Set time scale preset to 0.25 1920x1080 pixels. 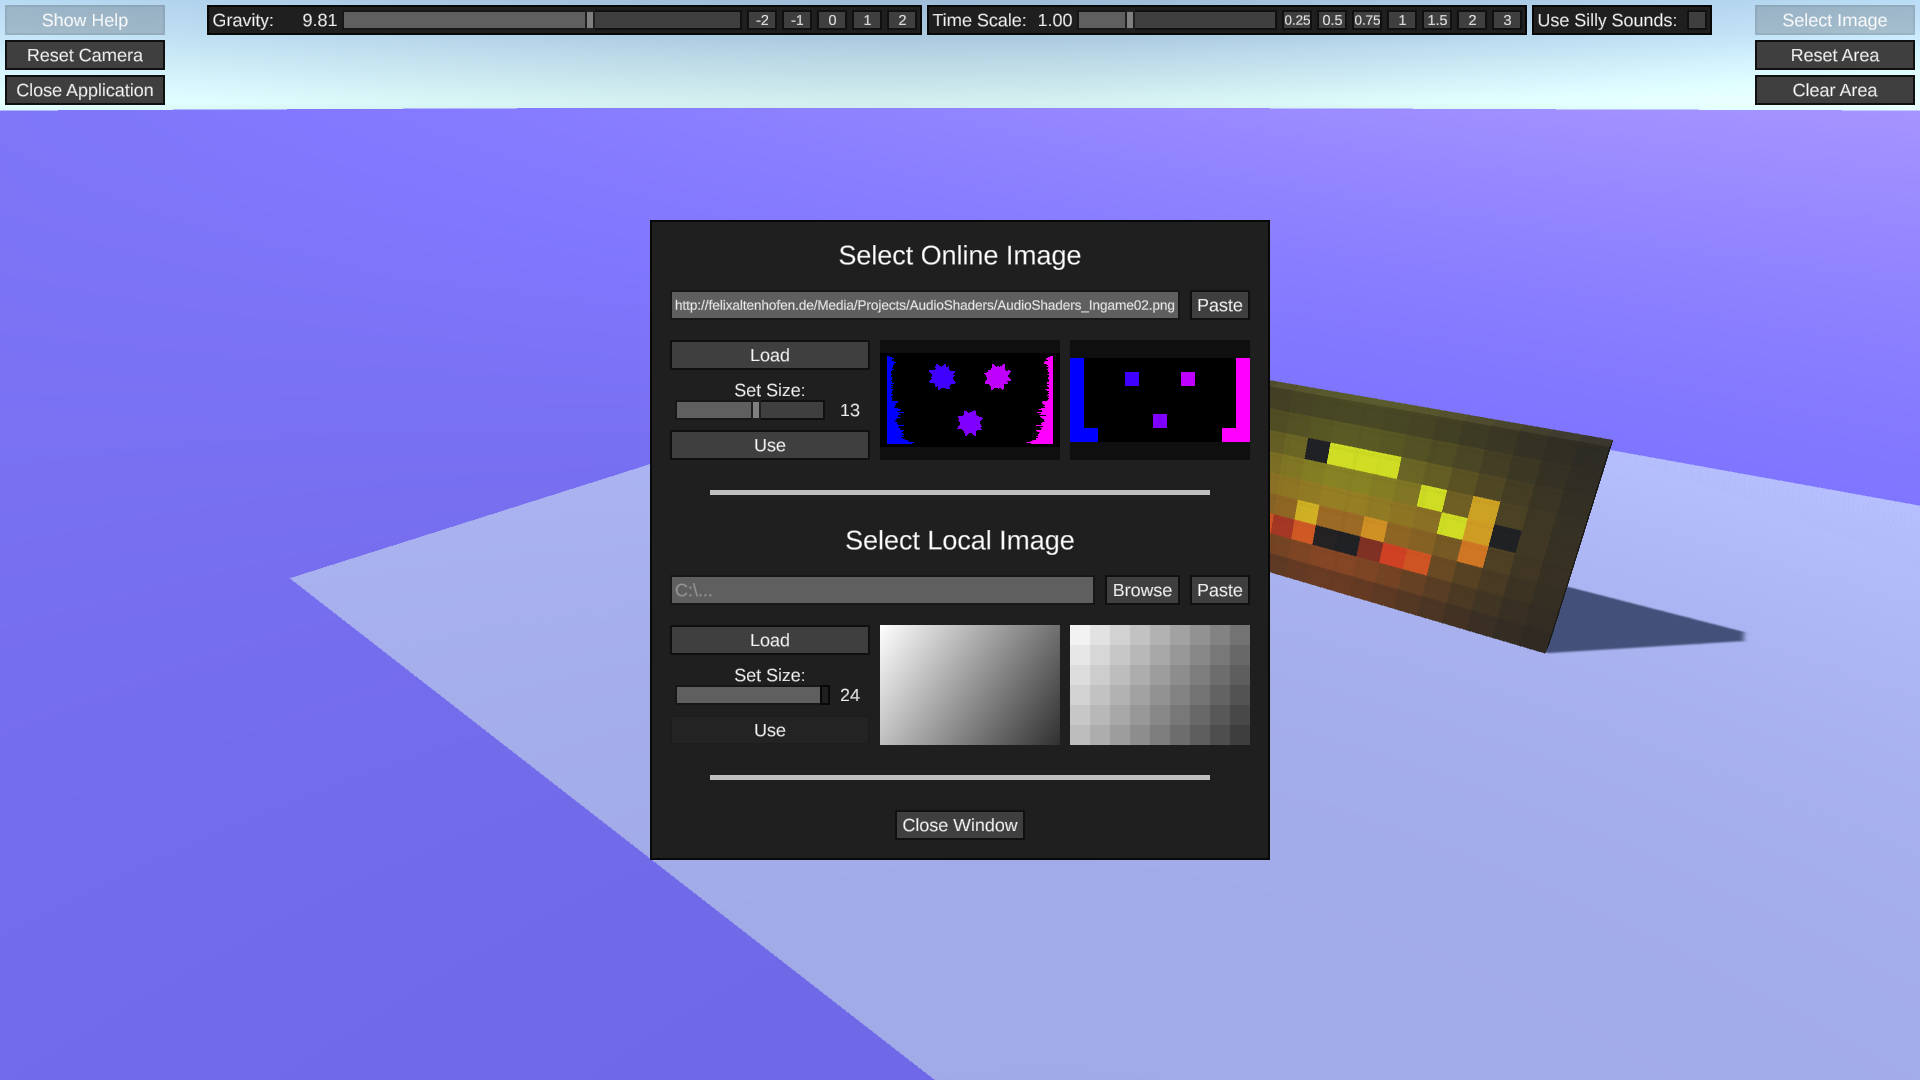[x=1297, y=20]
